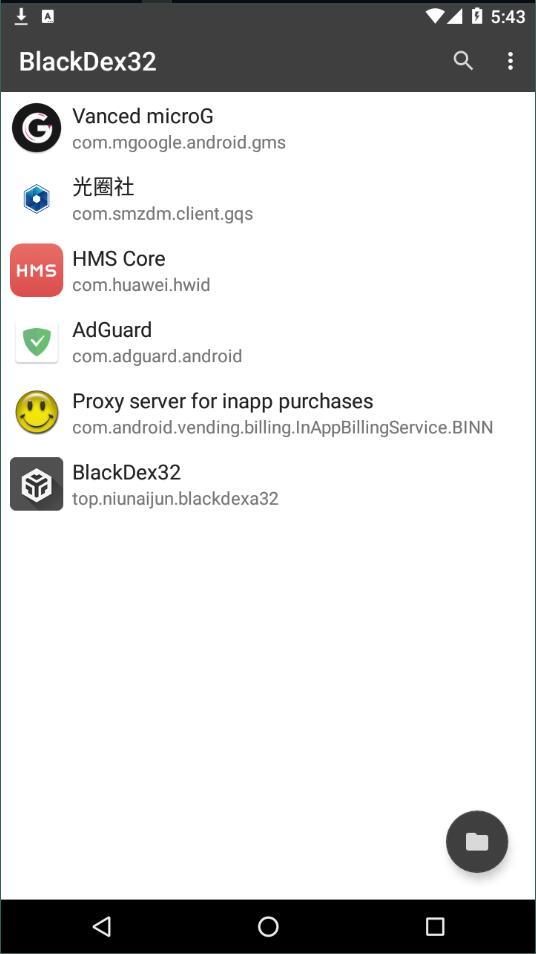Click package name com.adguard.android

[x=157, y=356]
